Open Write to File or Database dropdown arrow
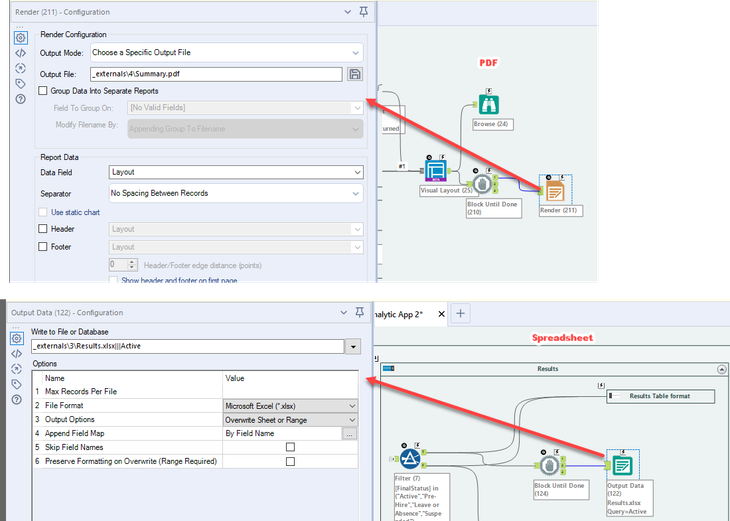The width and height of the screenshot is (730, 521). click(x=353, y=347)
